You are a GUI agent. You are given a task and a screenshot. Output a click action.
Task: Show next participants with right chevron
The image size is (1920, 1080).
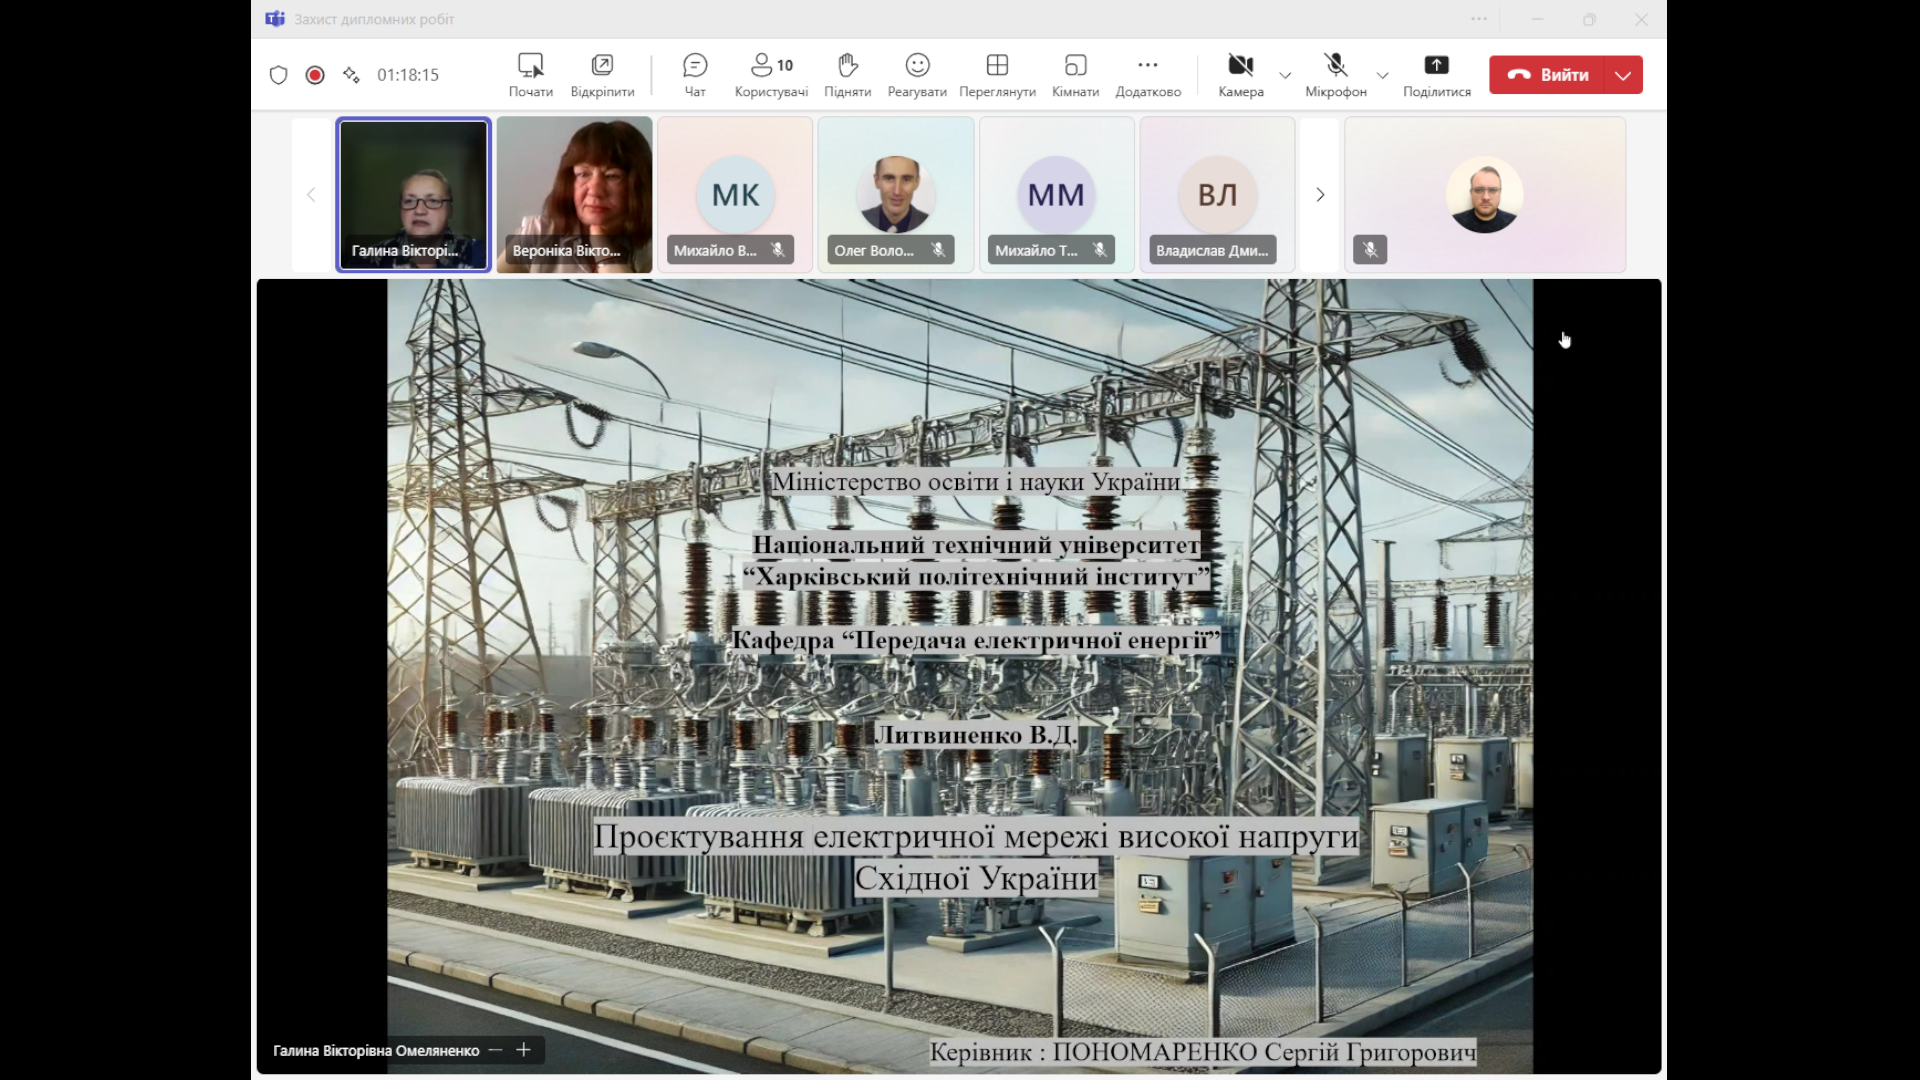point(1319,195)
